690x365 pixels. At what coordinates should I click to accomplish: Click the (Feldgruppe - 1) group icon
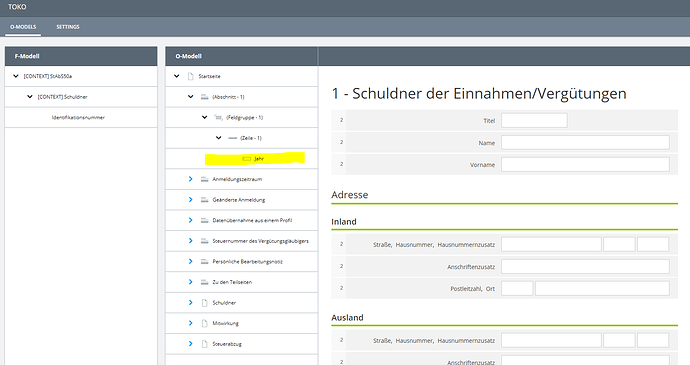(x=219, y=118)
